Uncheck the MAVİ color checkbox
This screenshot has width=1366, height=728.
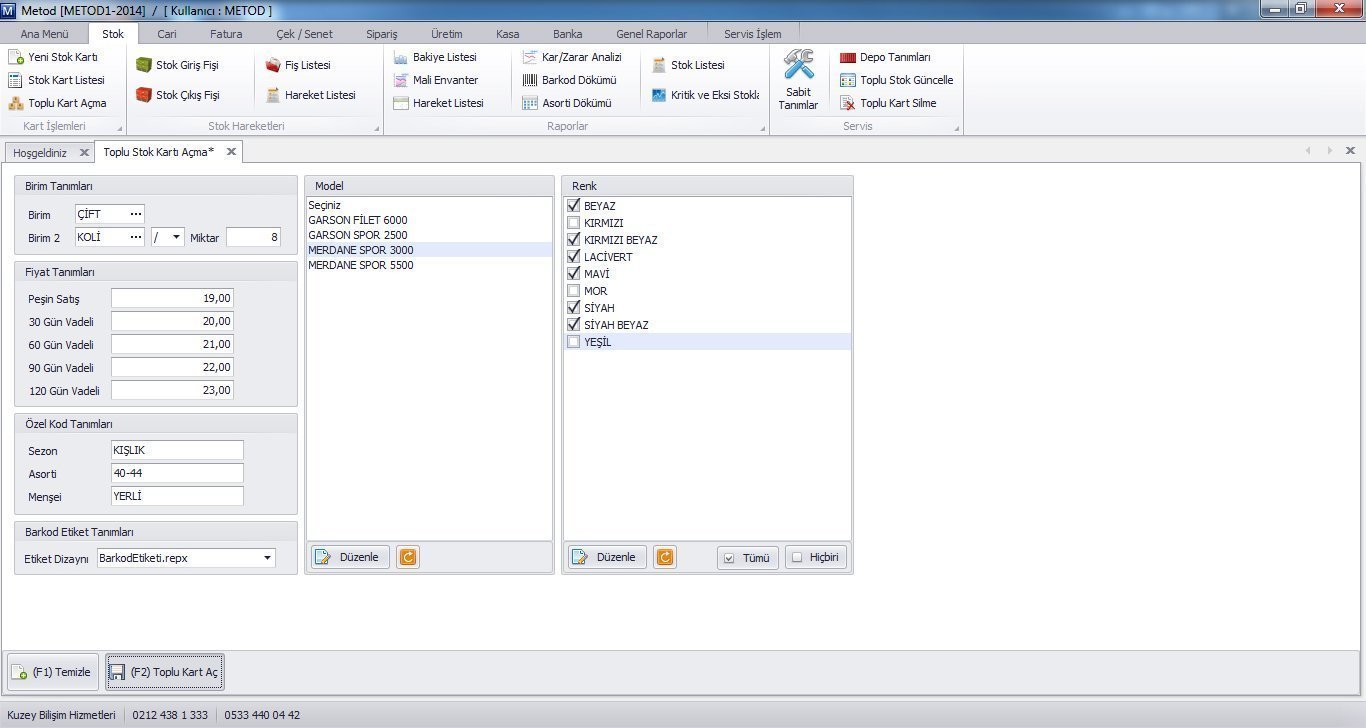coord(573,274)
